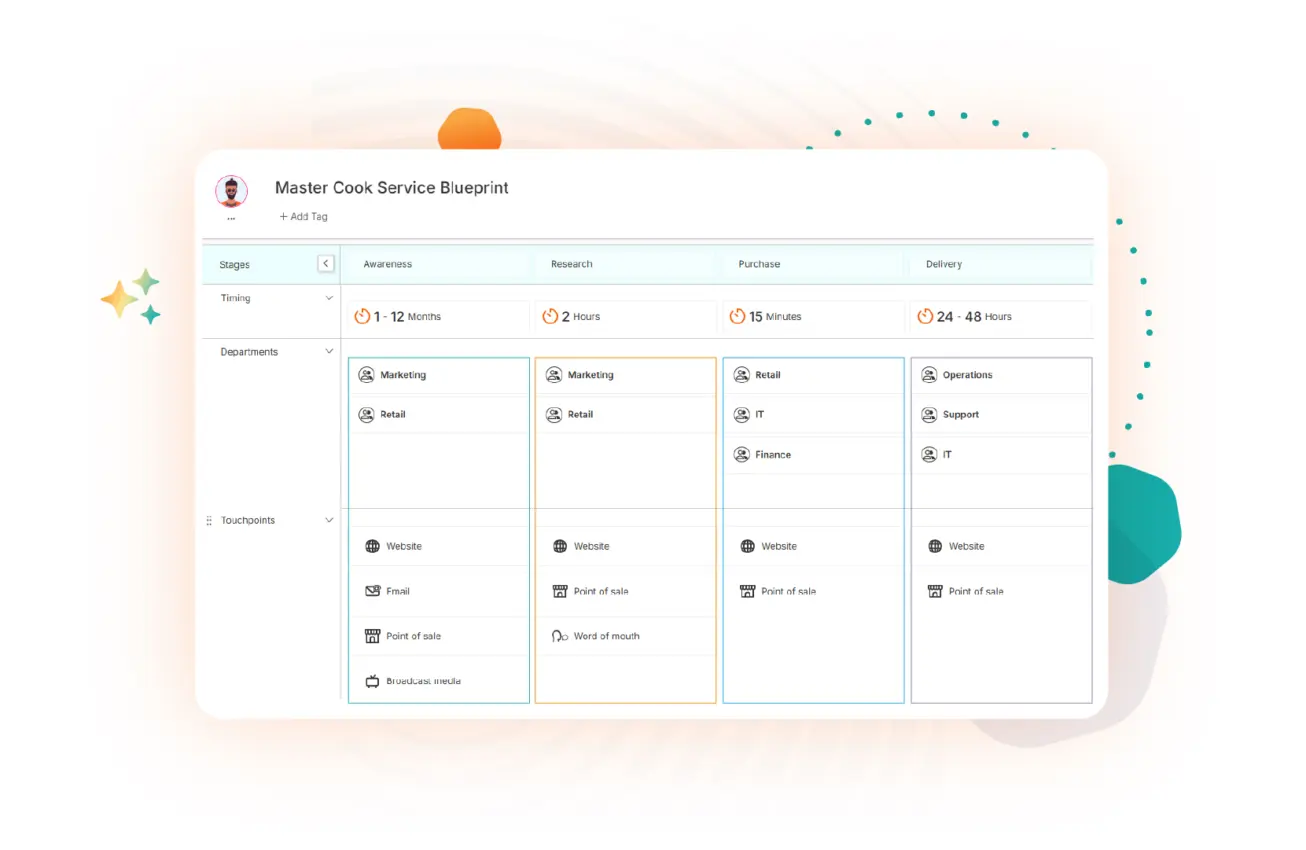Click the Website globe icon in Purchase
The width and height of the screenshot is (1306, 850).
click(747, 546)
